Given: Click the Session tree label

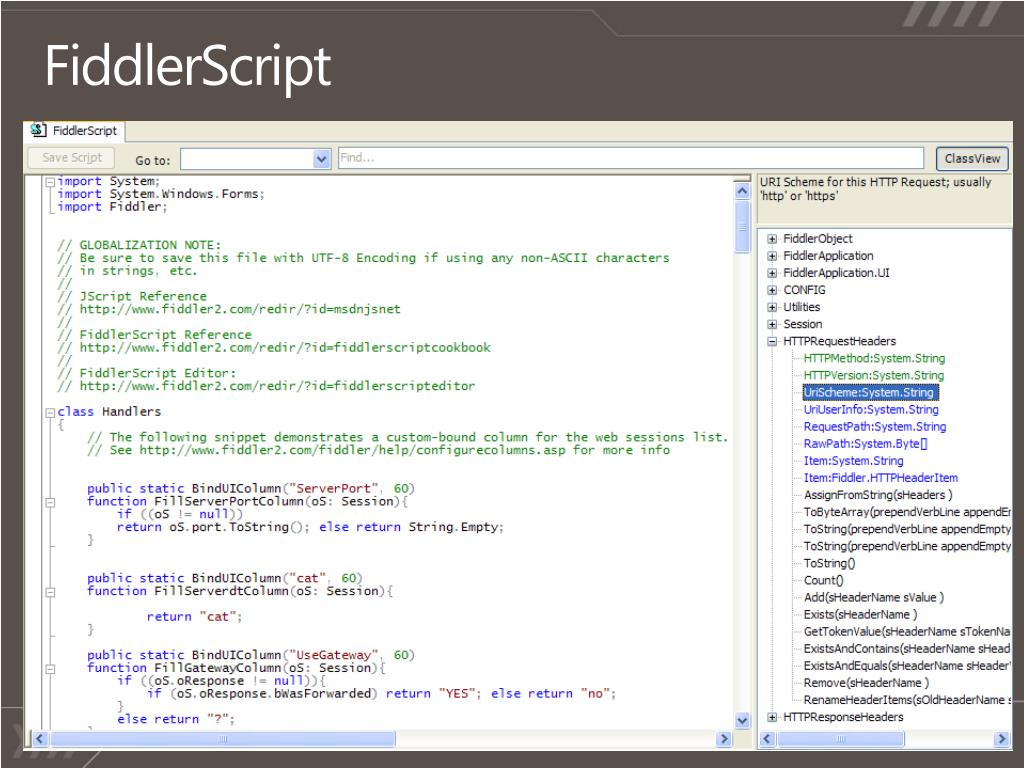Looking at the screenshot, I should pyautogui.click(x=803, y=324).
